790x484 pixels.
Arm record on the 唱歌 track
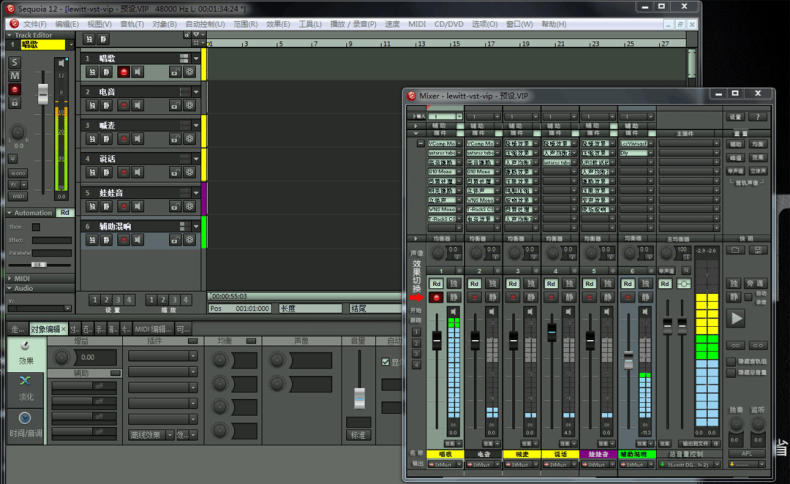(x=124, y=72)
